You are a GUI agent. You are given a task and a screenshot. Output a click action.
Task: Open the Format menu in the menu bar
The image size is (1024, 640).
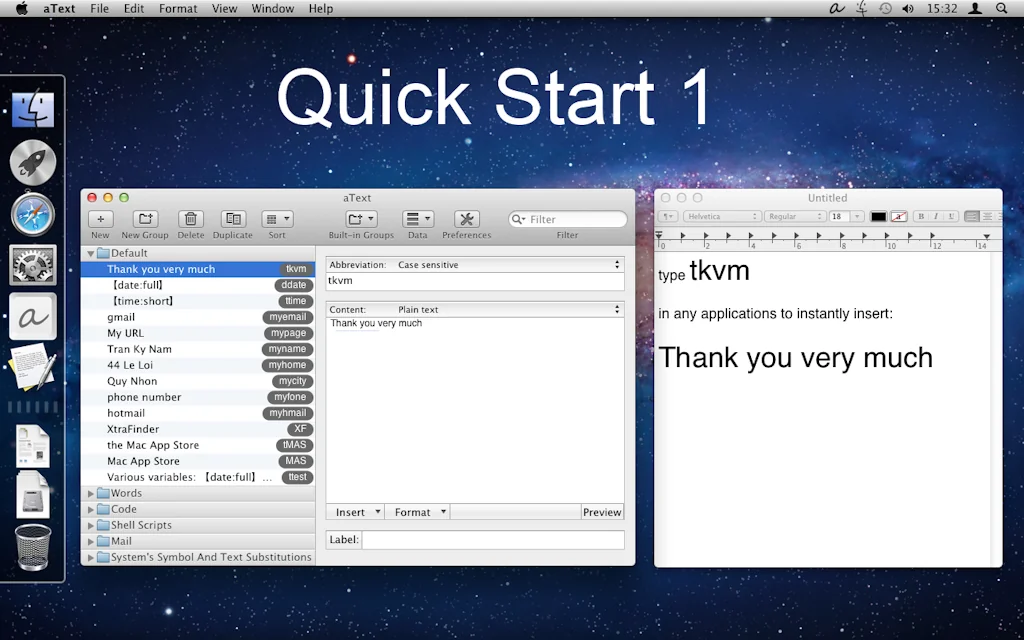tap(178, 8)
